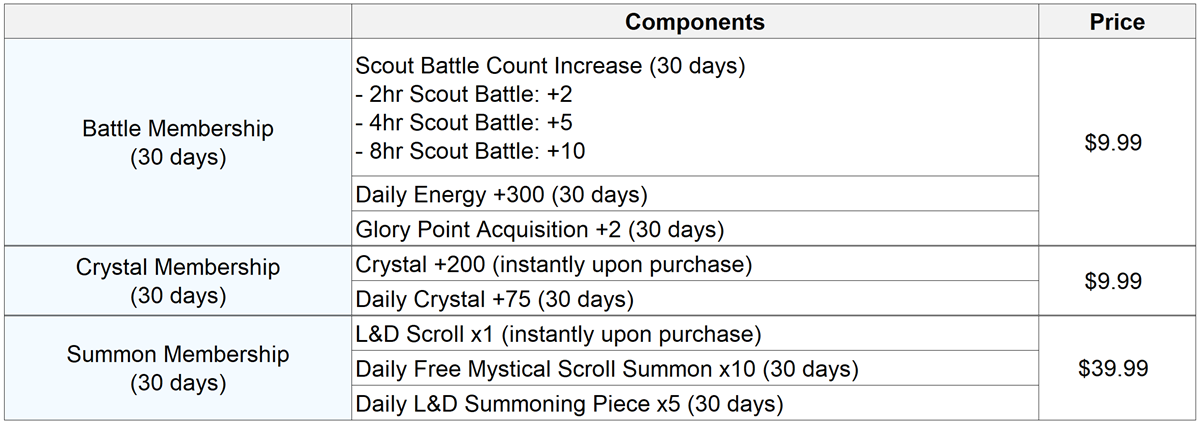Select the 8hr Scout Battle +10 line
Screen dimensions: 1200x424
click(470, 151)
